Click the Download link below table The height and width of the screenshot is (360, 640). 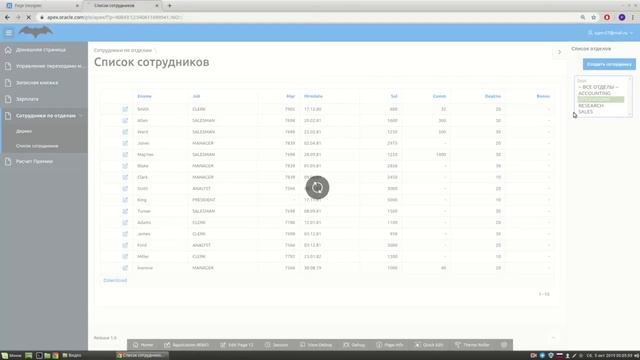(115, 280)
